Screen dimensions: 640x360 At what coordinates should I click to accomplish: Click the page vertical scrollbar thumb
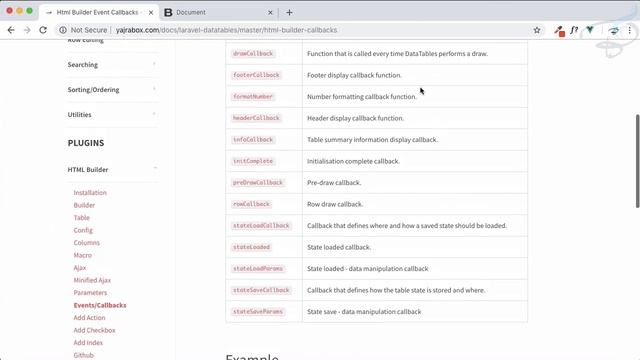click(x=637, y=161)
